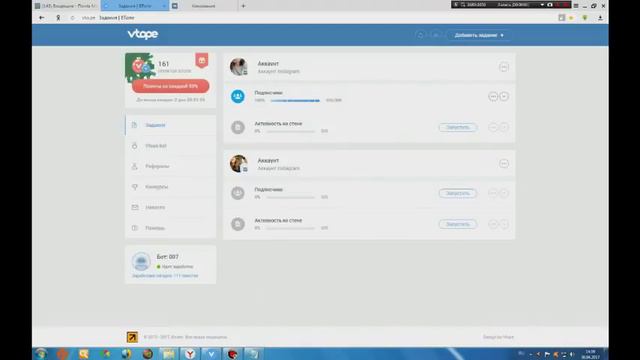Click the Yandex Я icon in address bar
Screen dimensions: 640x360
[x=58, y=18]
